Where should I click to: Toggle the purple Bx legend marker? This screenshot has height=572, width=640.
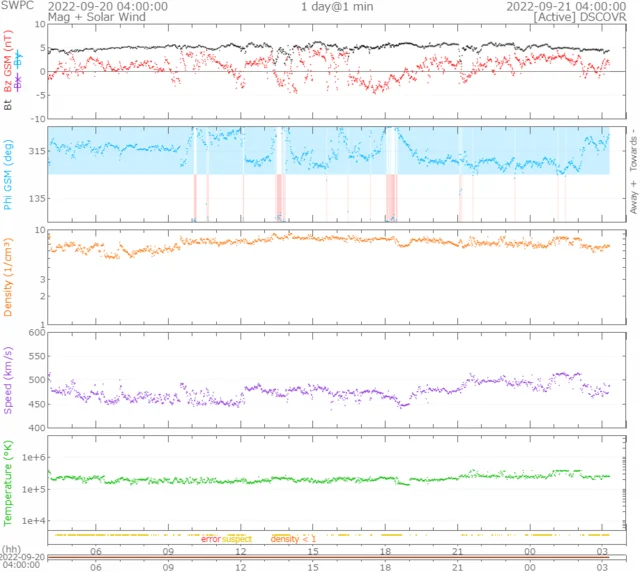point(18,81)
